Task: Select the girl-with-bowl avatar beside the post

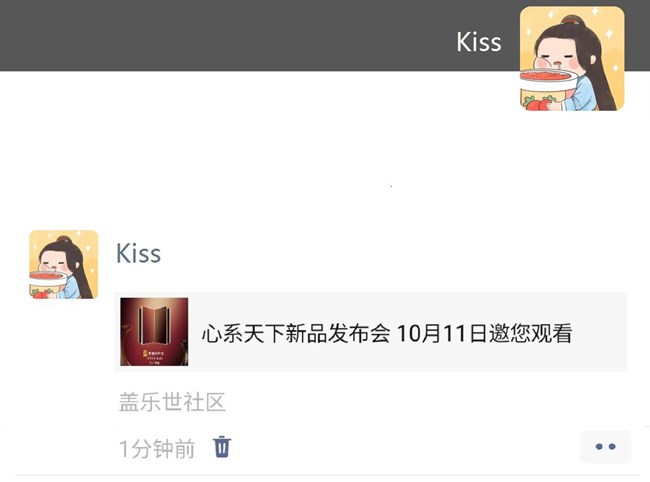Action: 63,264
